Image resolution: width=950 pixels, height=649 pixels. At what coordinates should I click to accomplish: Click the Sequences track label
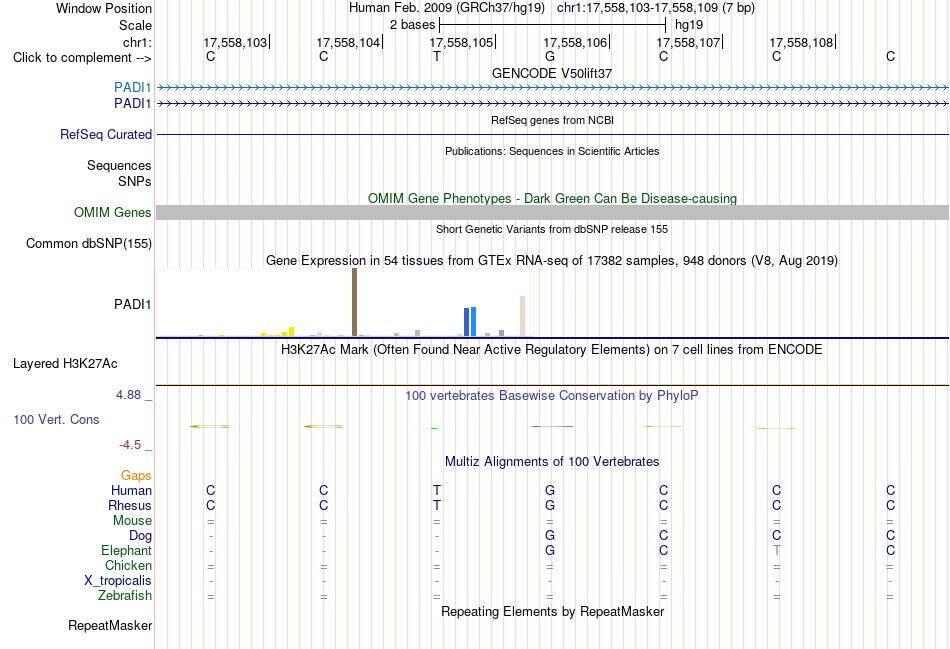point(119,165)
